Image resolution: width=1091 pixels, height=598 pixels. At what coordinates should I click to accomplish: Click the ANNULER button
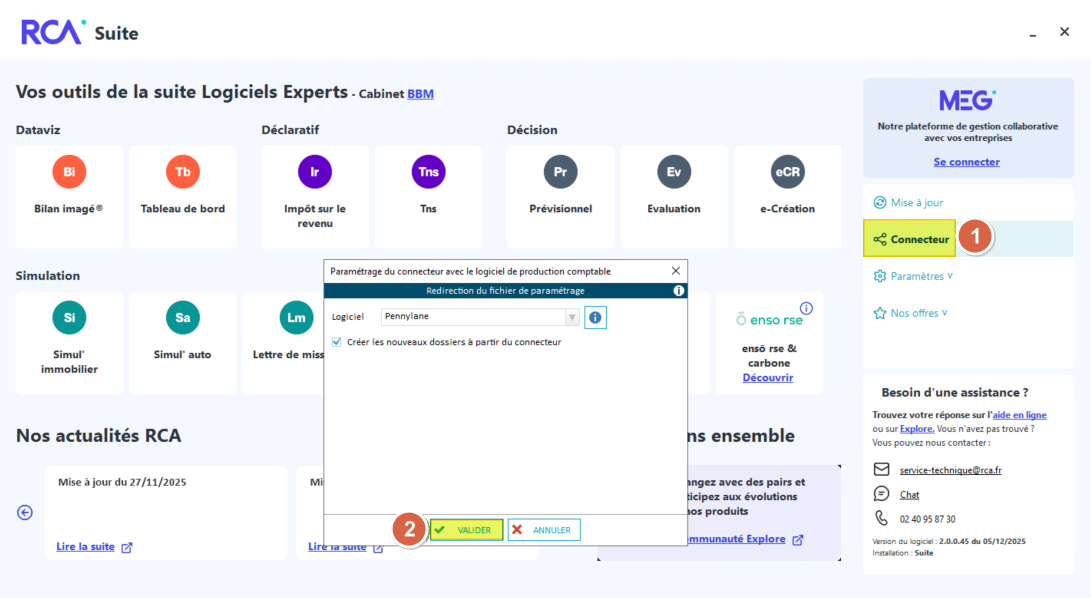coord(544,530)
